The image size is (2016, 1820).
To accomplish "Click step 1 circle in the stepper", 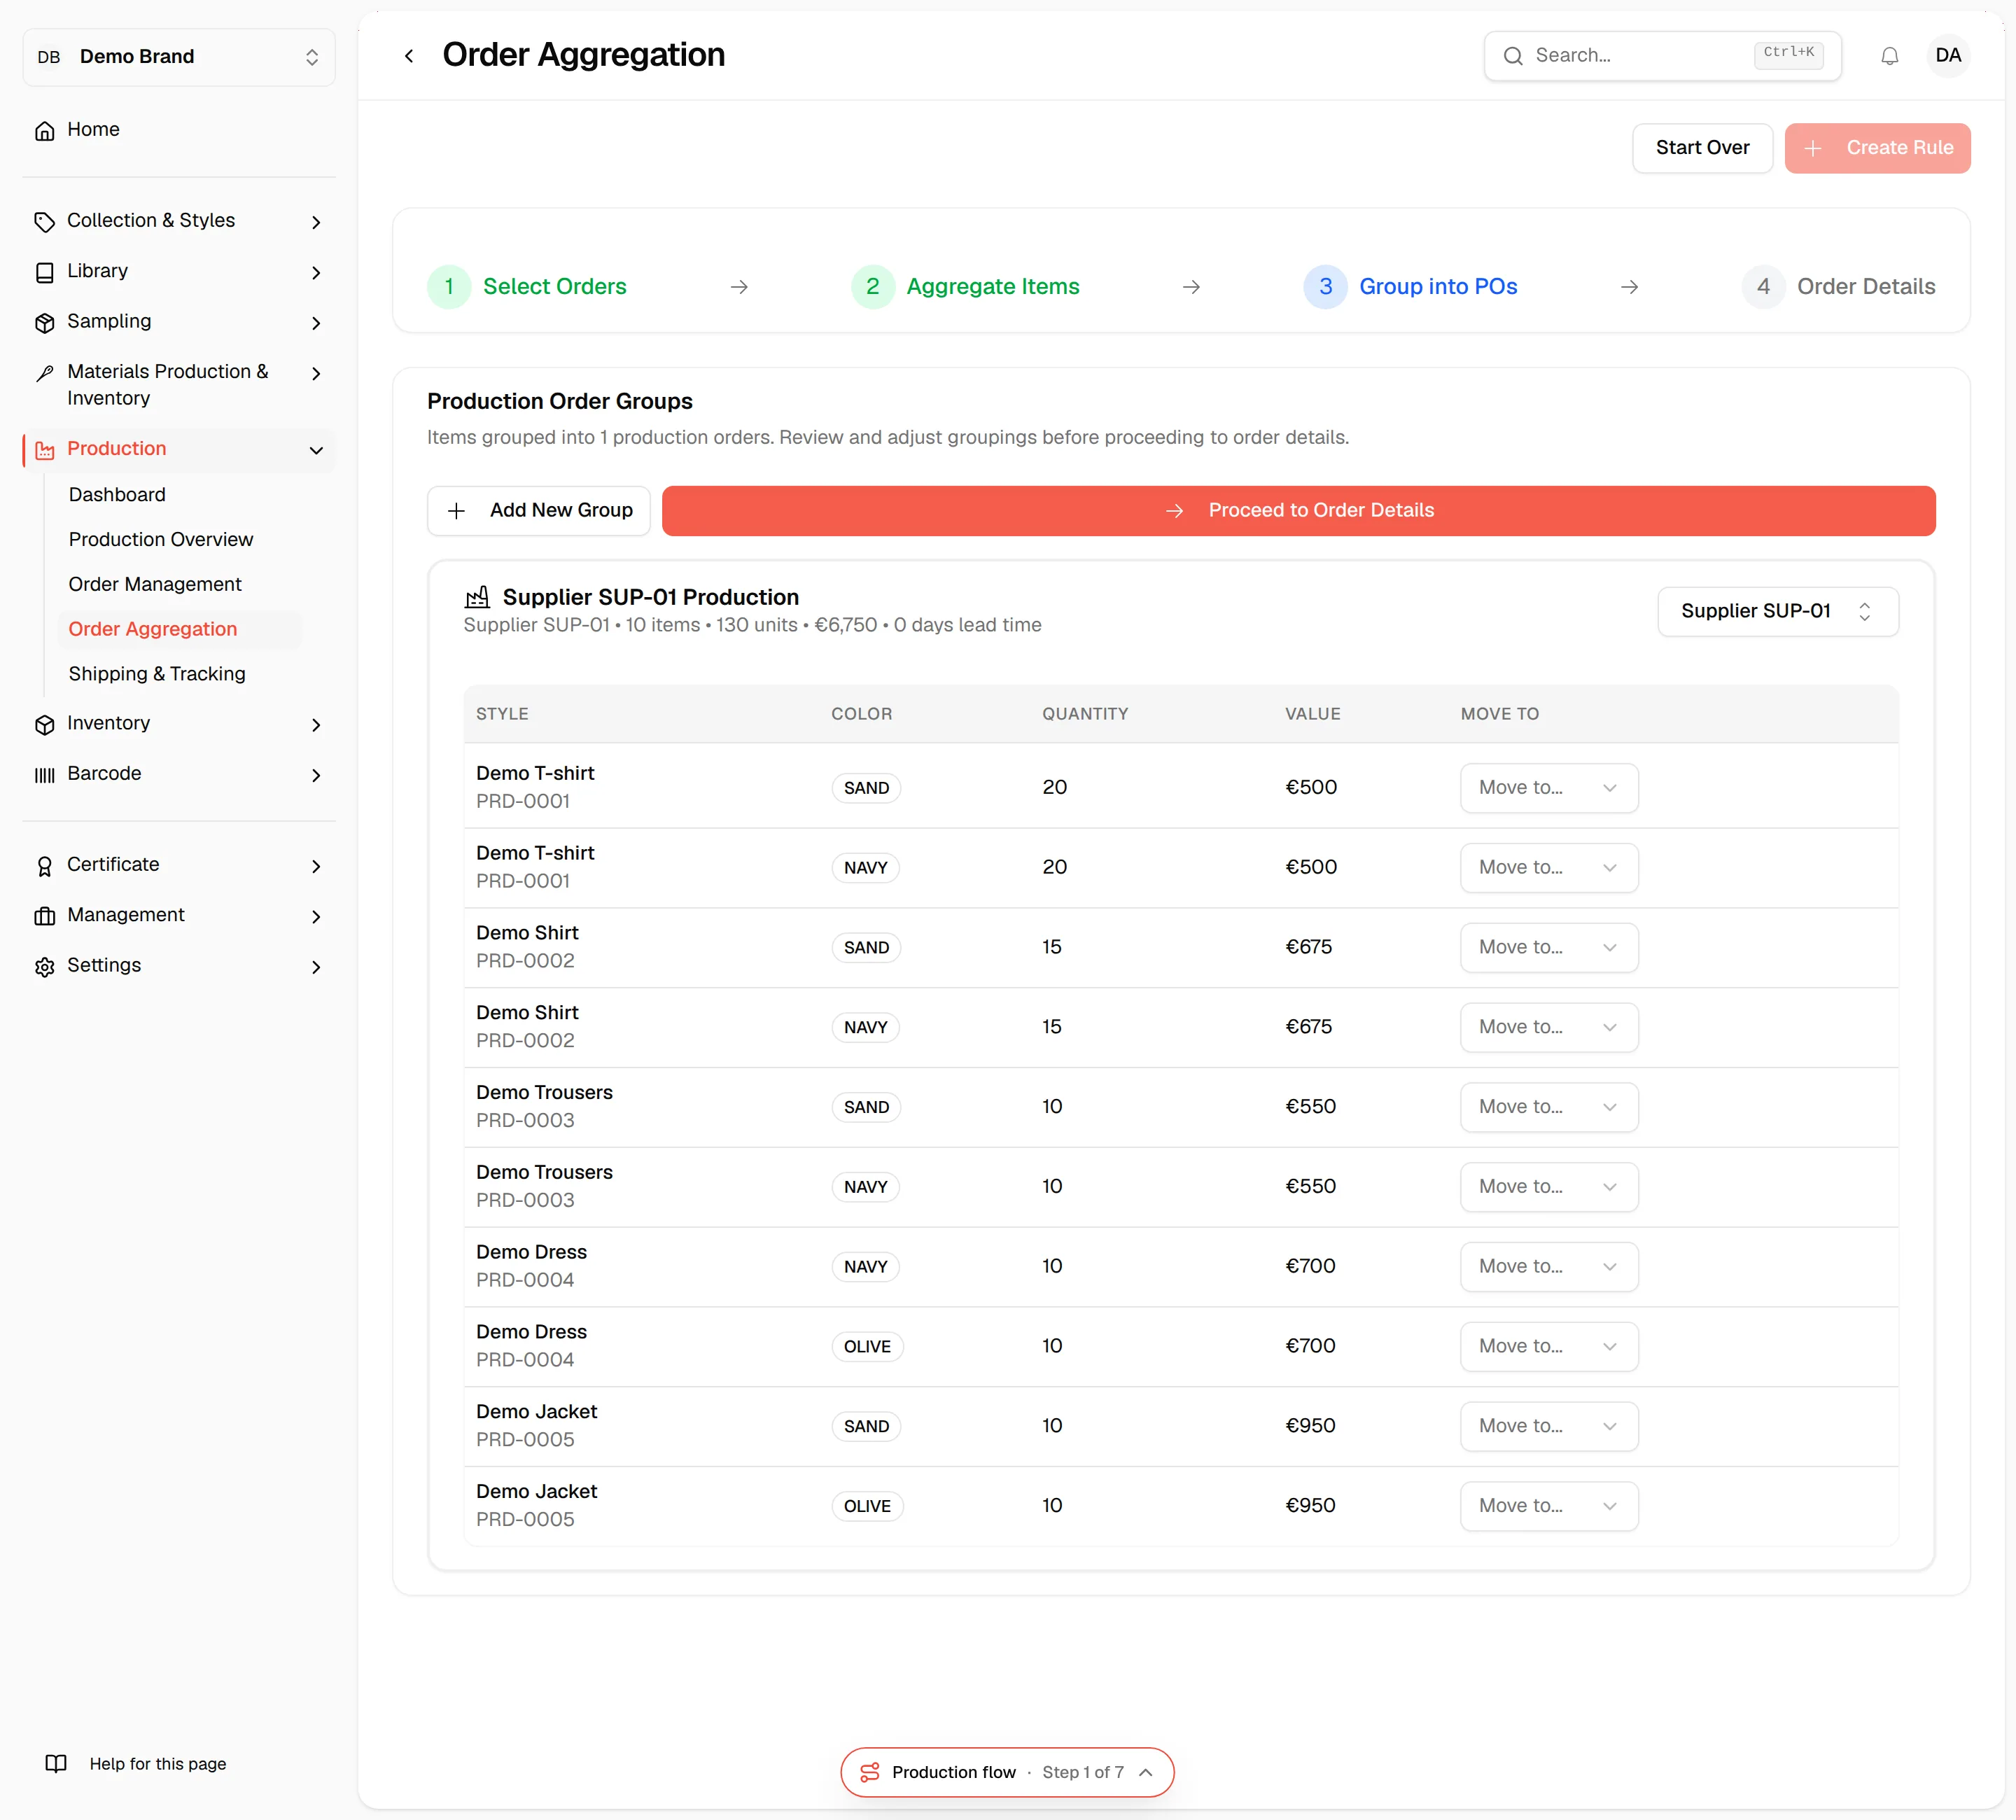I will tap(449, 287).
